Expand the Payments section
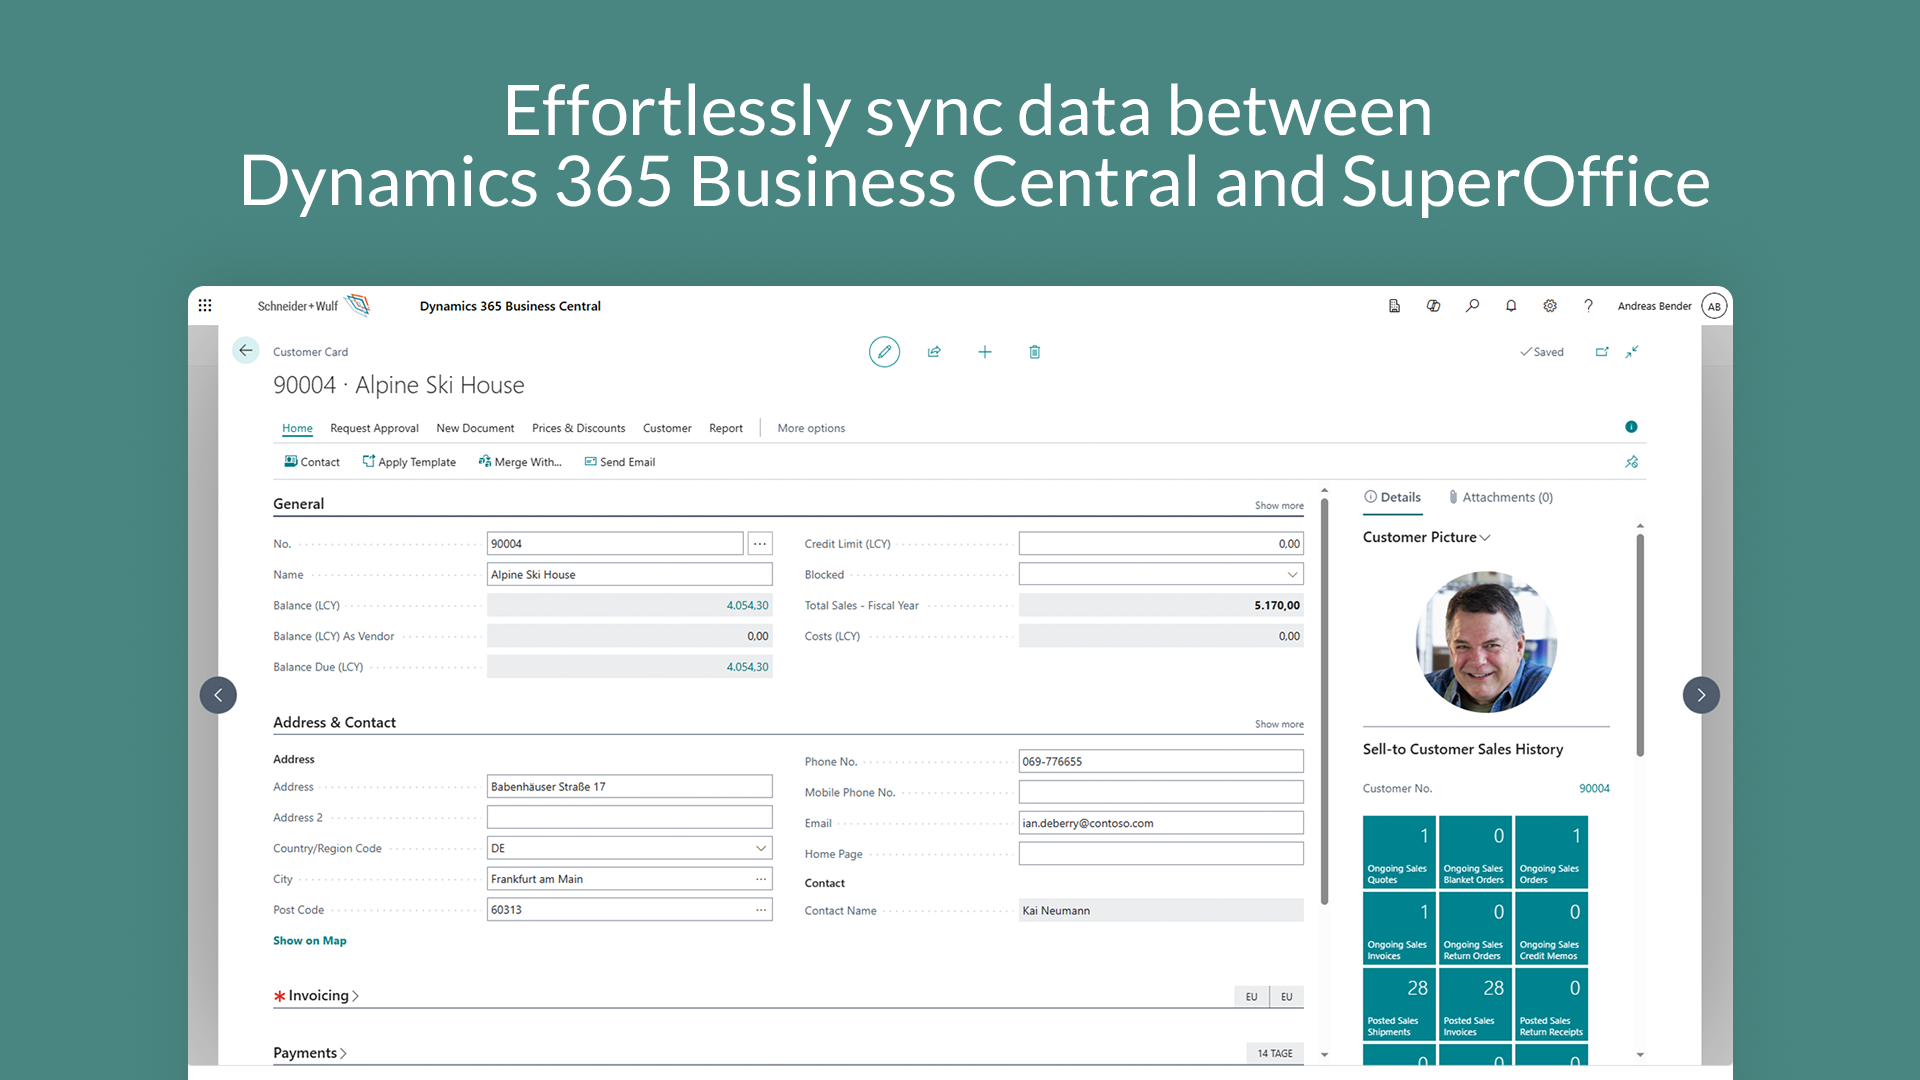Viewport: 1920px width, 1080px height. point(310,1053)
